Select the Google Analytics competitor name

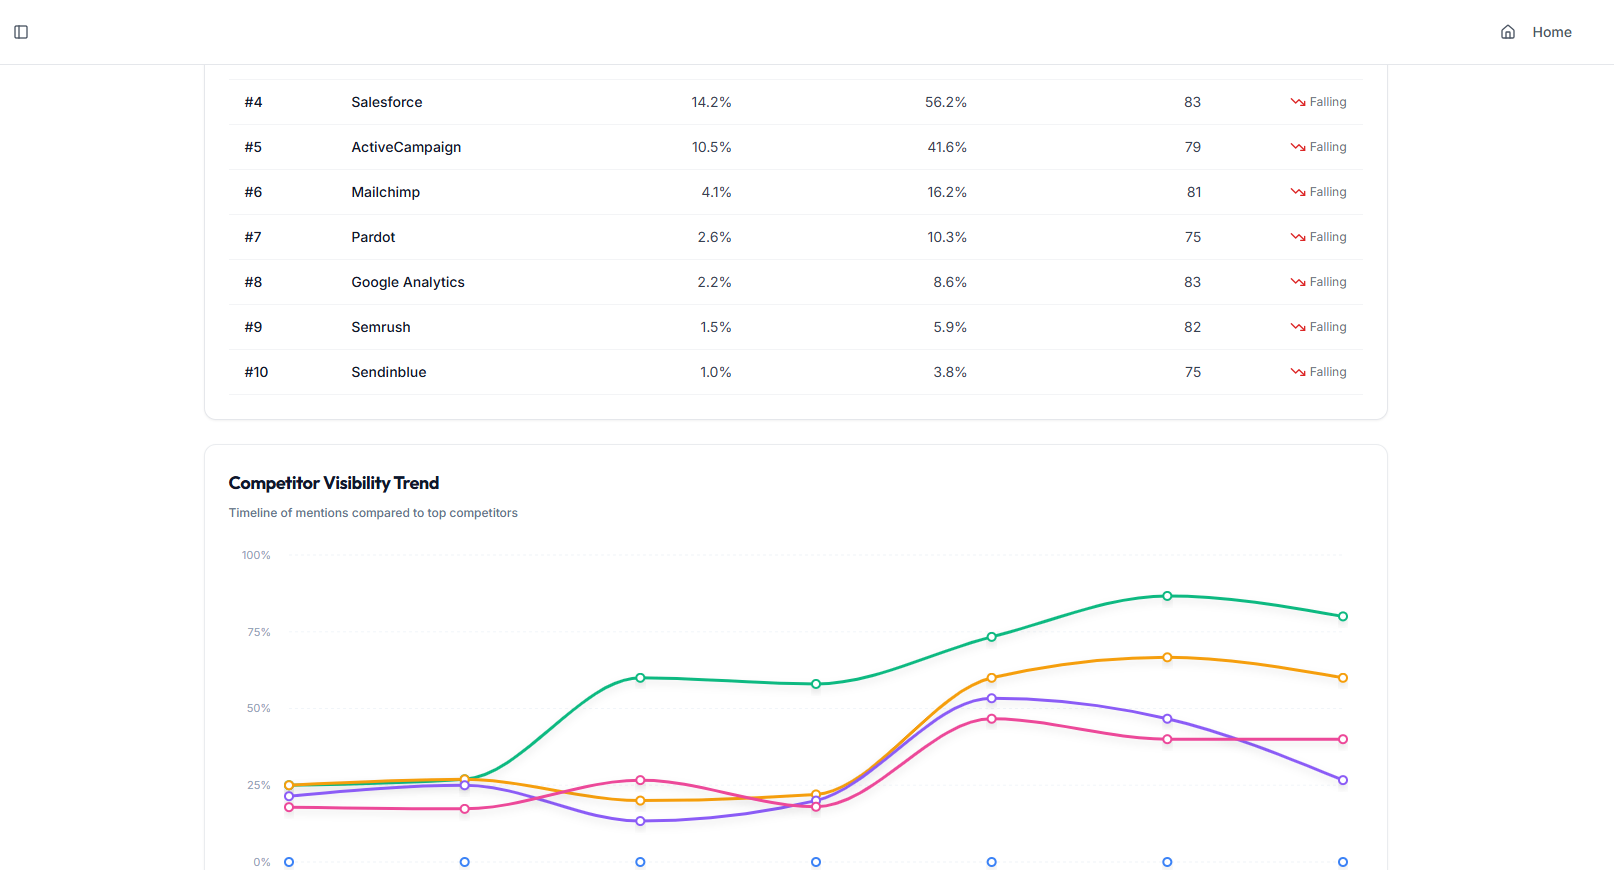point(408,282)
